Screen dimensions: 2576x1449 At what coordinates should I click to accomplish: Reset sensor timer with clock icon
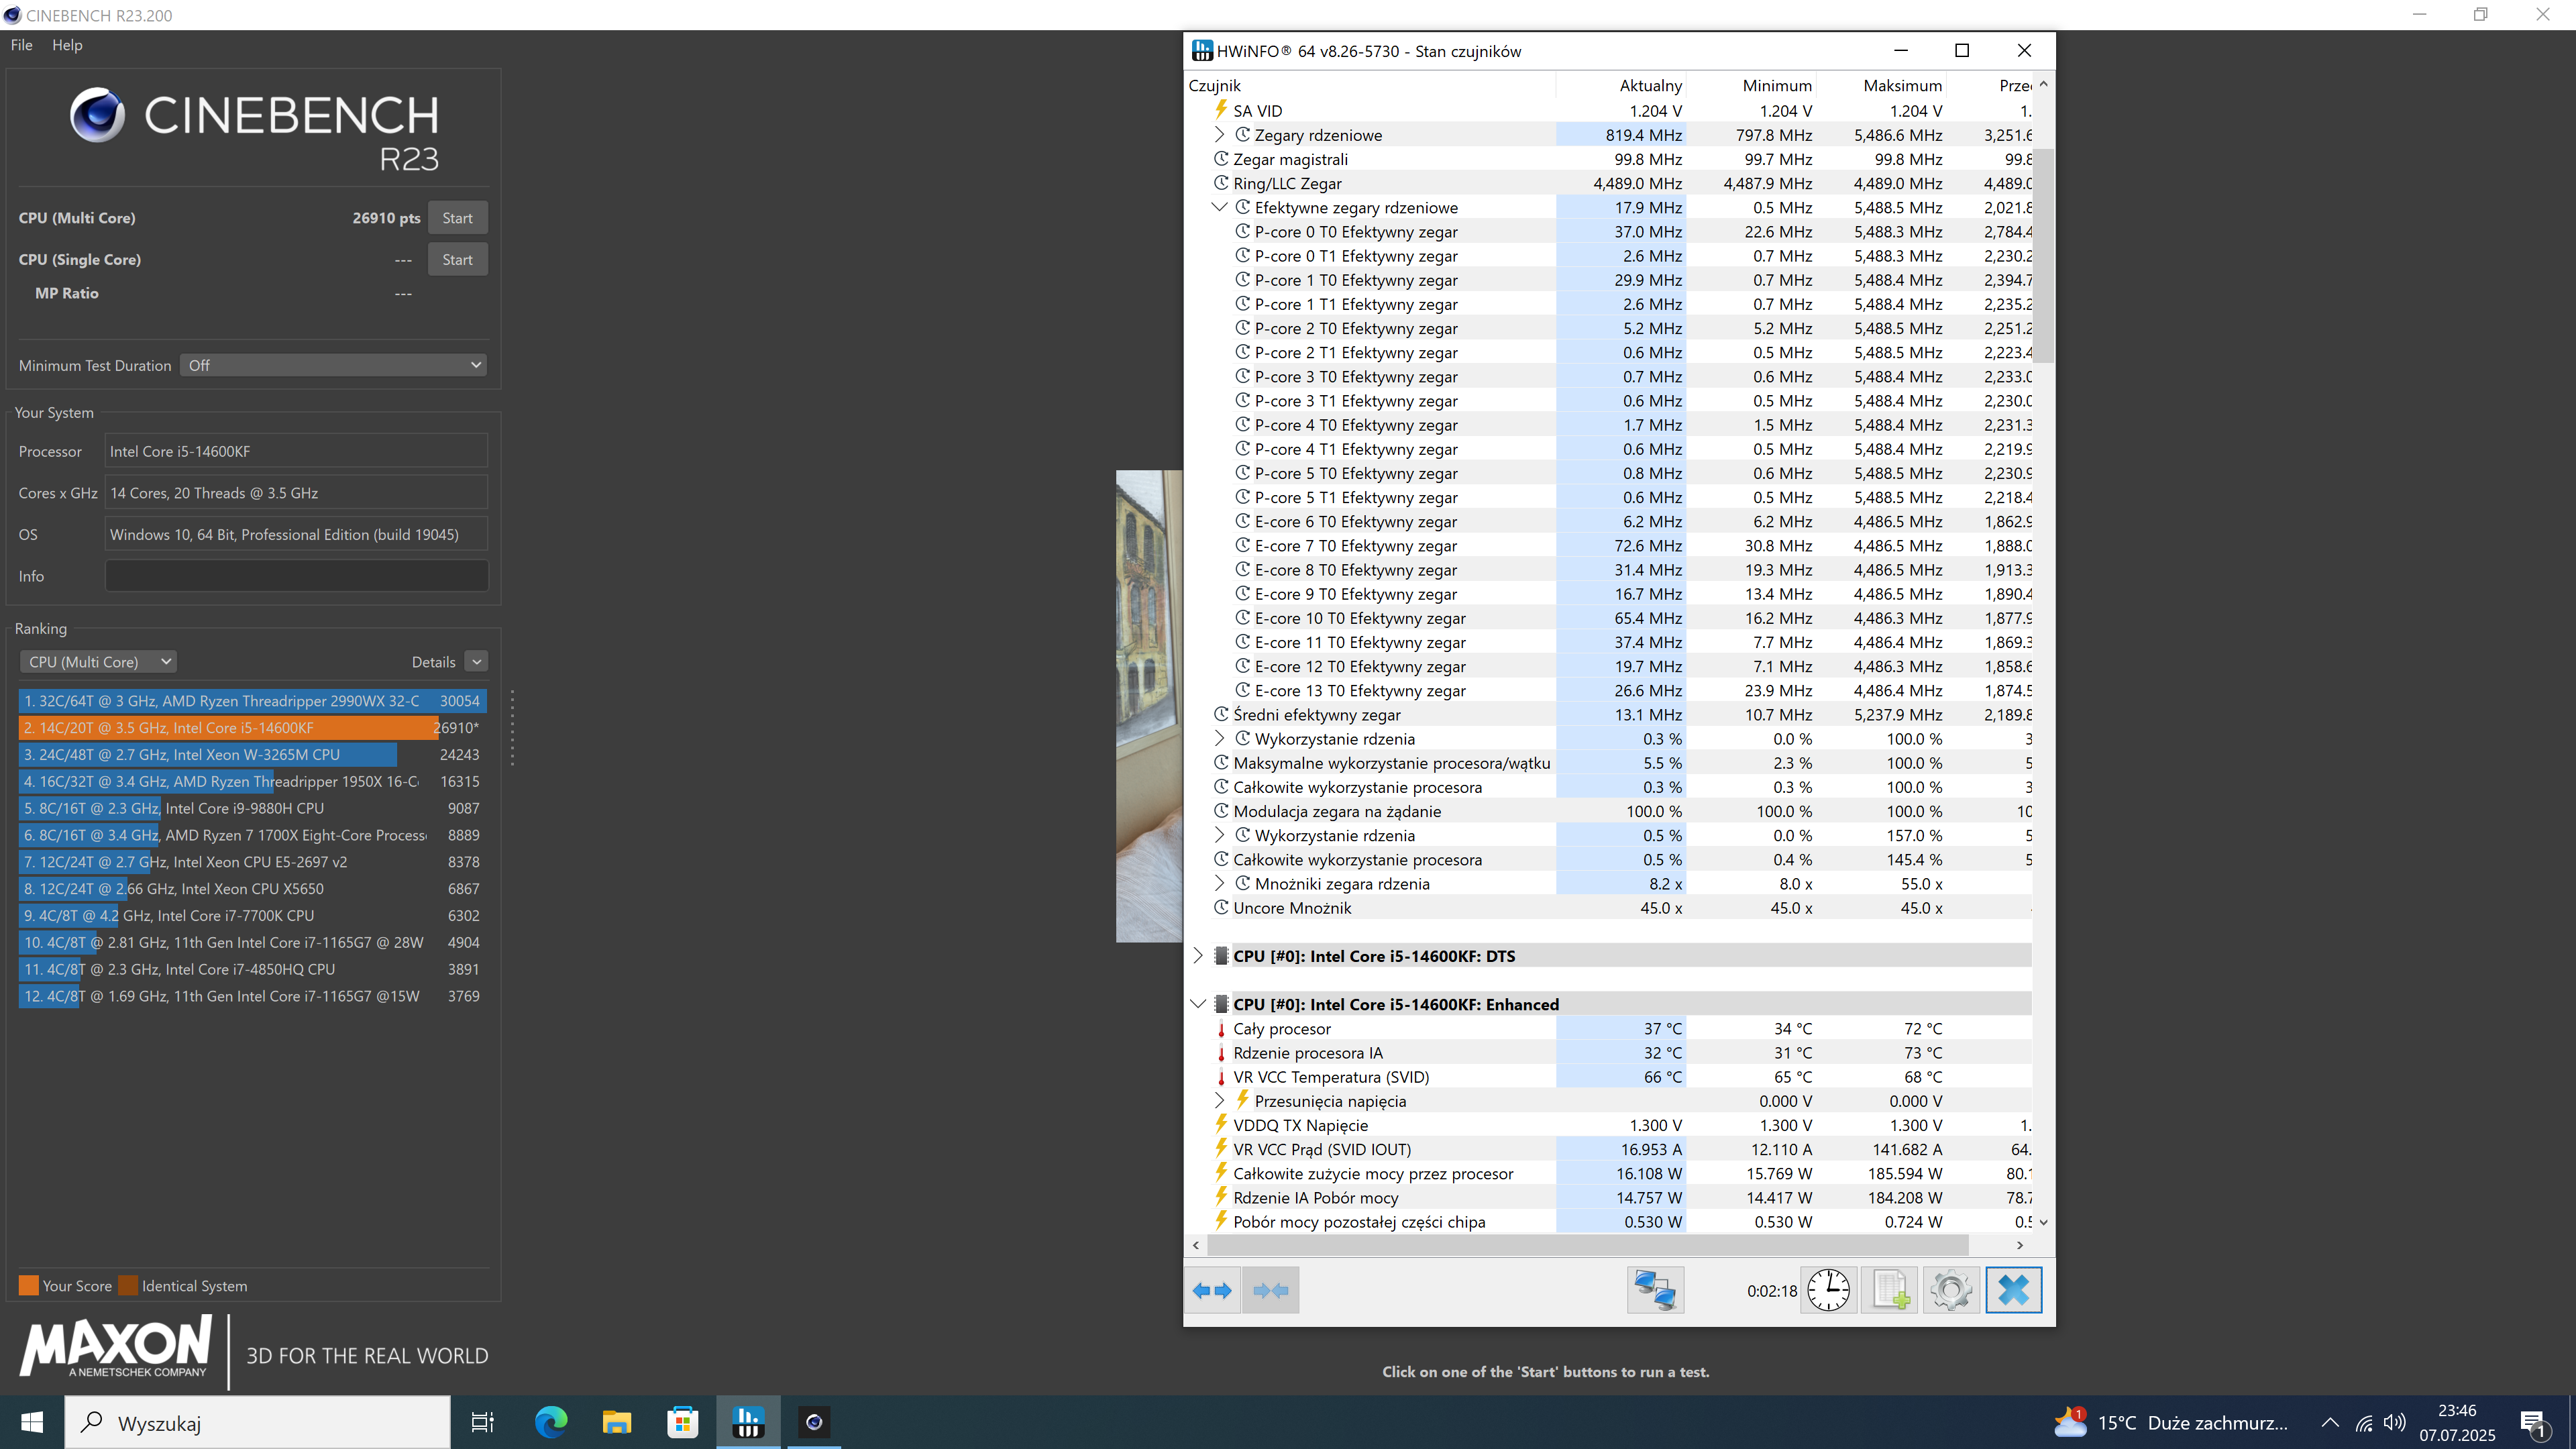click(1828, 1290)
